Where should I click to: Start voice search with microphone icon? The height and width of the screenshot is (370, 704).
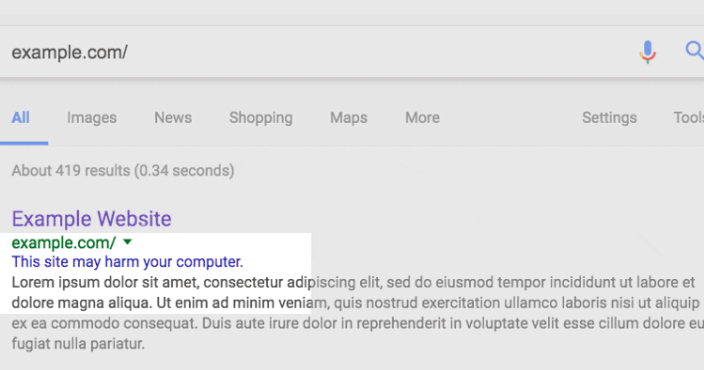(x=647, y=52)
